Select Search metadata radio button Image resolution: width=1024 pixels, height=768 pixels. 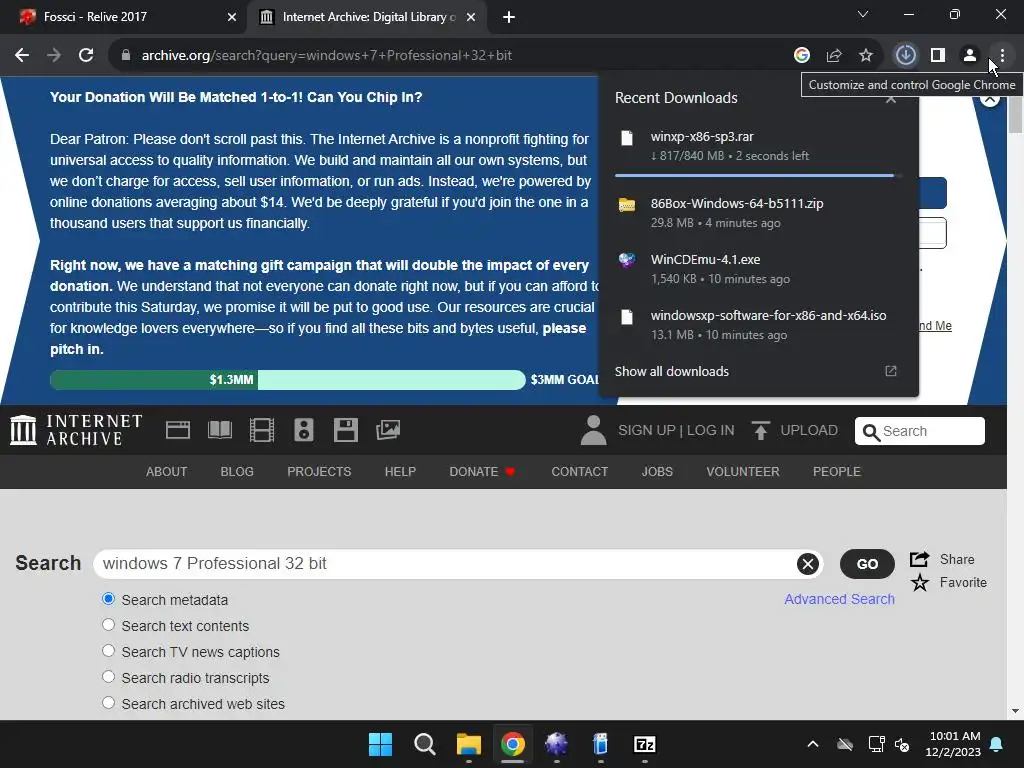tap(108, 599)
